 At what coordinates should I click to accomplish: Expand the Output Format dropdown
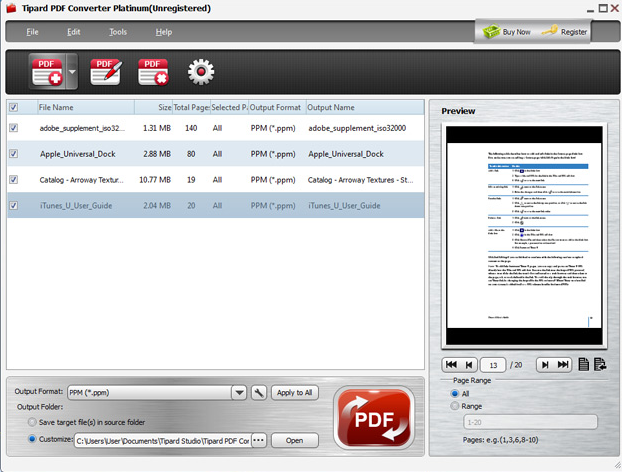point(239,393)
